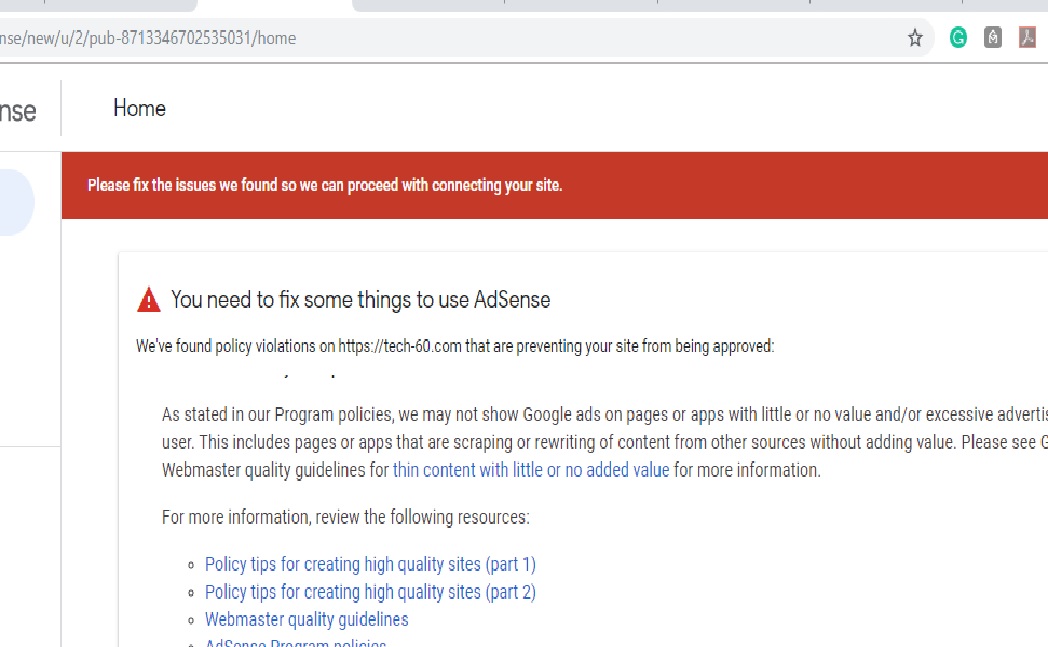
Task: Open 'thin content with little or no added value' link
Action: tap(531, 469)
